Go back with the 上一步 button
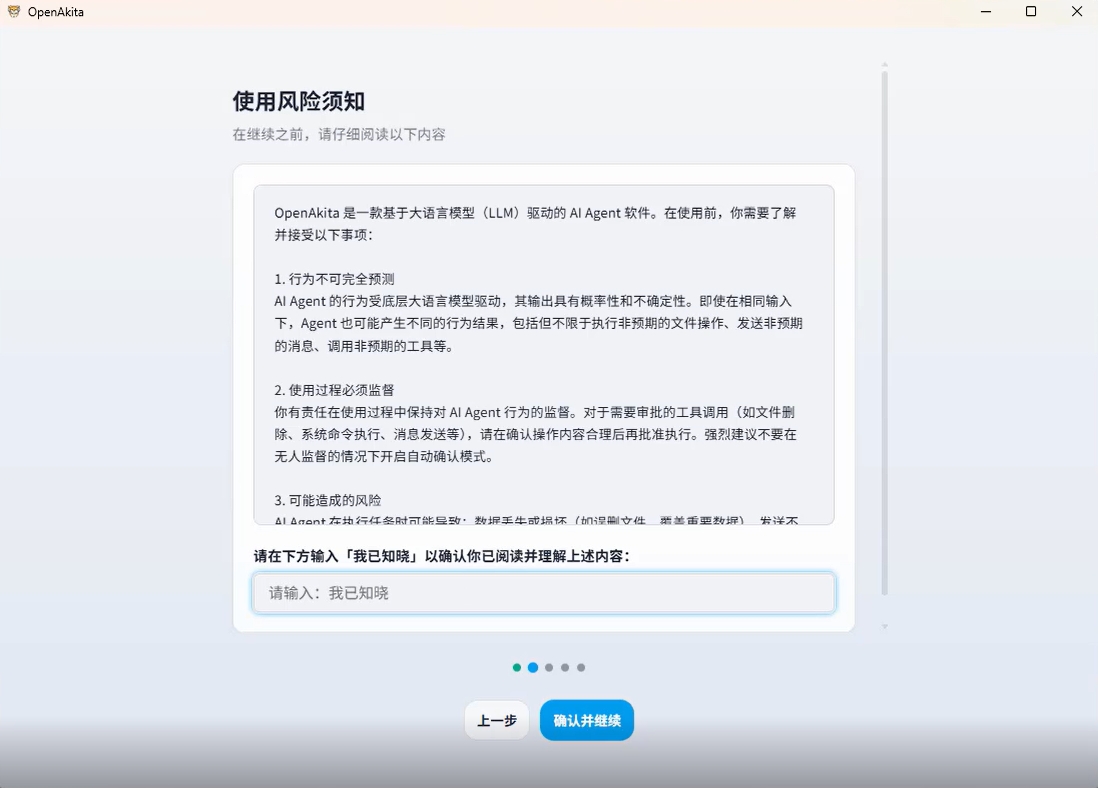This screenshot has width=1098, height=788. tap(496, 720)
